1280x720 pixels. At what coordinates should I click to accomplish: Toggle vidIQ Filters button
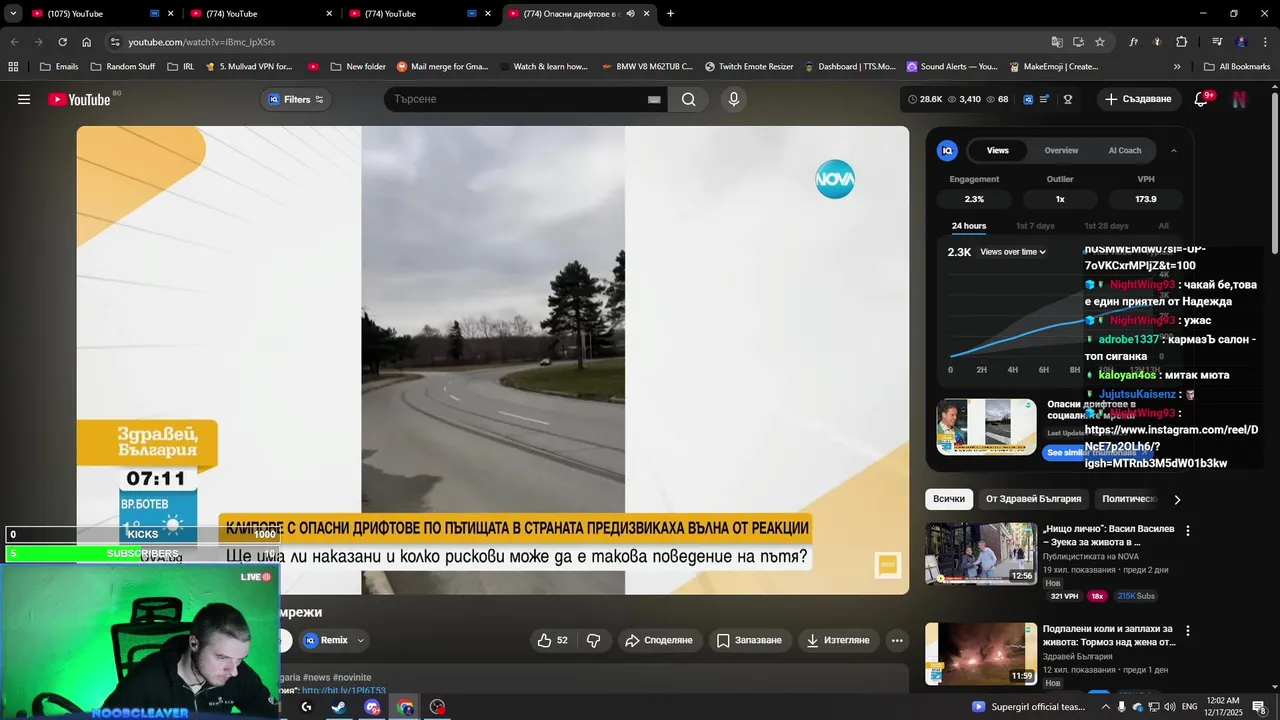(x=296, y=99)
